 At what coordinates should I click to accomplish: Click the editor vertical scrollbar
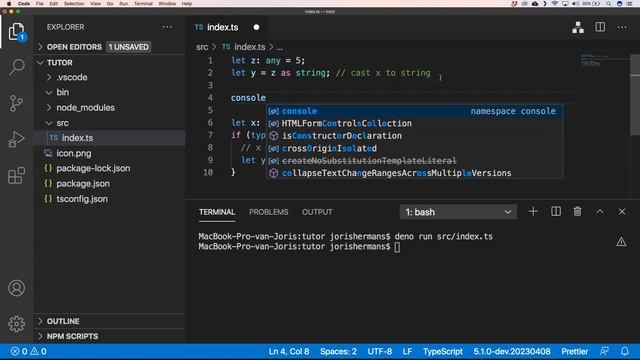635,94
